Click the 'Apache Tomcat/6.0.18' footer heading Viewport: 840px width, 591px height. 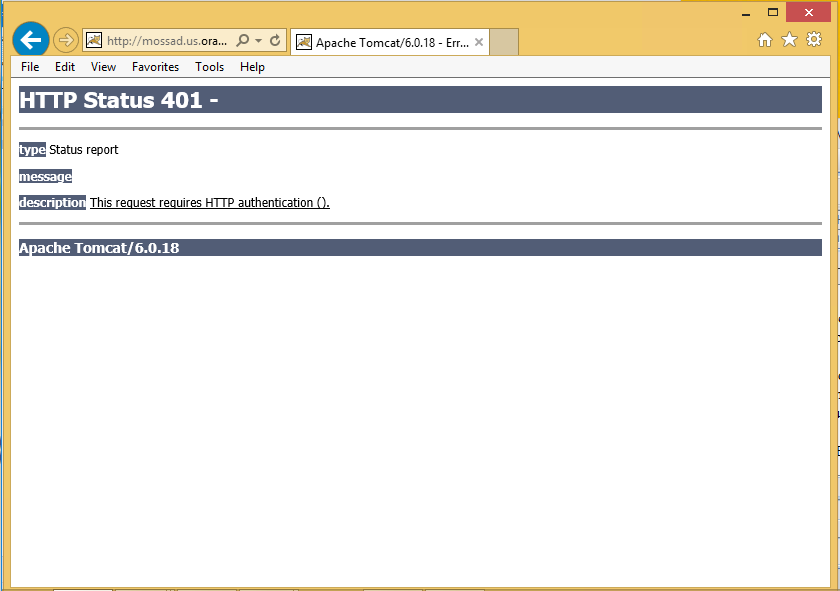99,248
